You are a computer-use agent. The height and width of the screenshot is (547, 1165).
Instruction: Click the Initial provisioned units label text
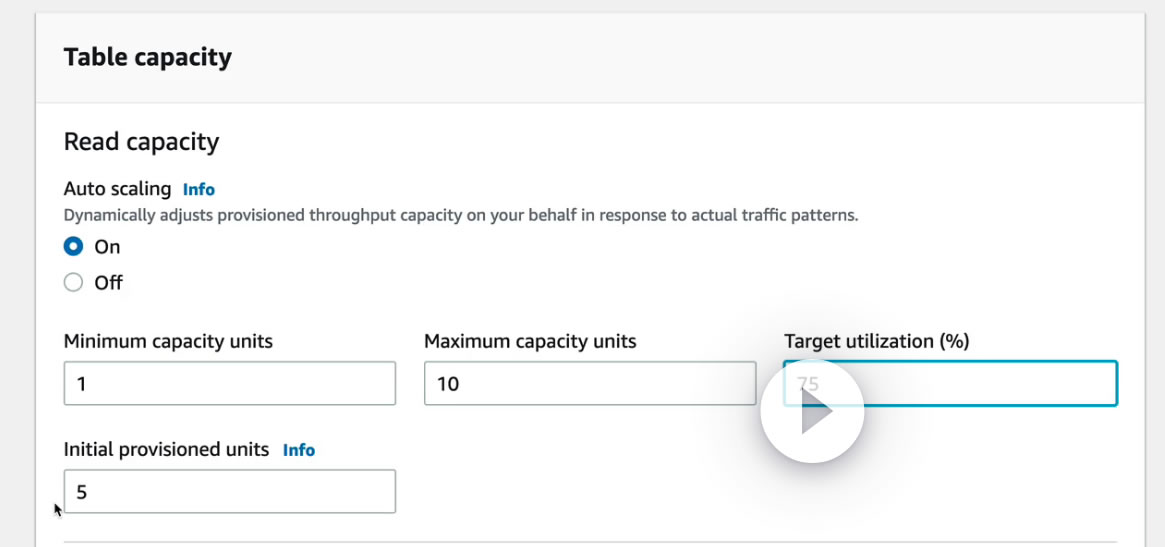[x=166, y=450]
